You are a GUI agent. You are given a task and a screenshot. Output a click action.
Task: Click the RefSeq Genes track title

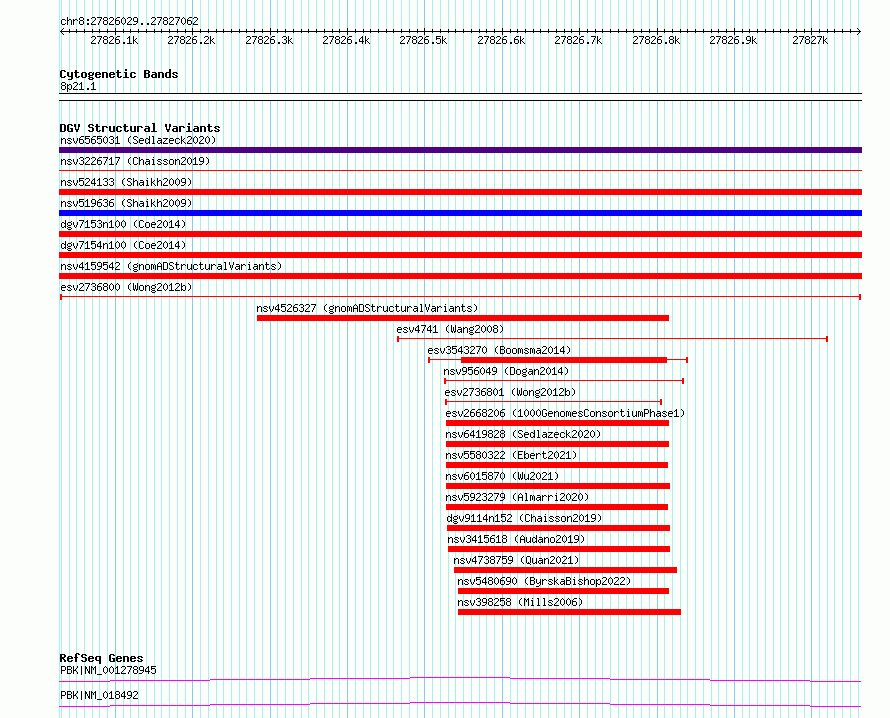pos(101,658)
